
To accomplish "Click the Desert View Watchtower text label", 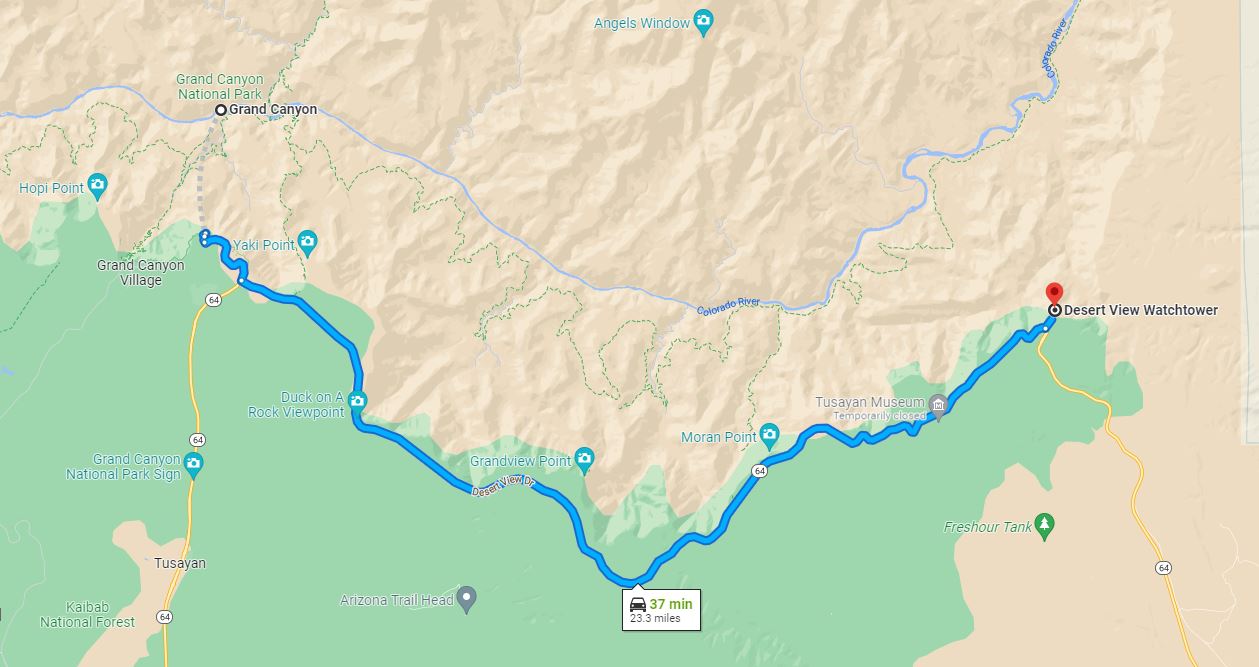I will (x=1141, y=310).
